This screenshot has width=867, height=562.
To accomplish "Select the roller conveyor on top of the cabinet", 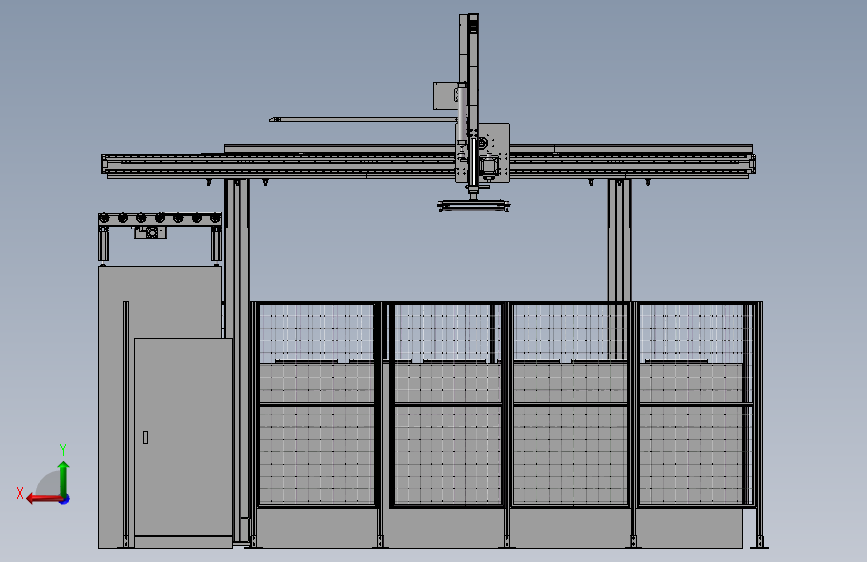I will click(160, 219).
